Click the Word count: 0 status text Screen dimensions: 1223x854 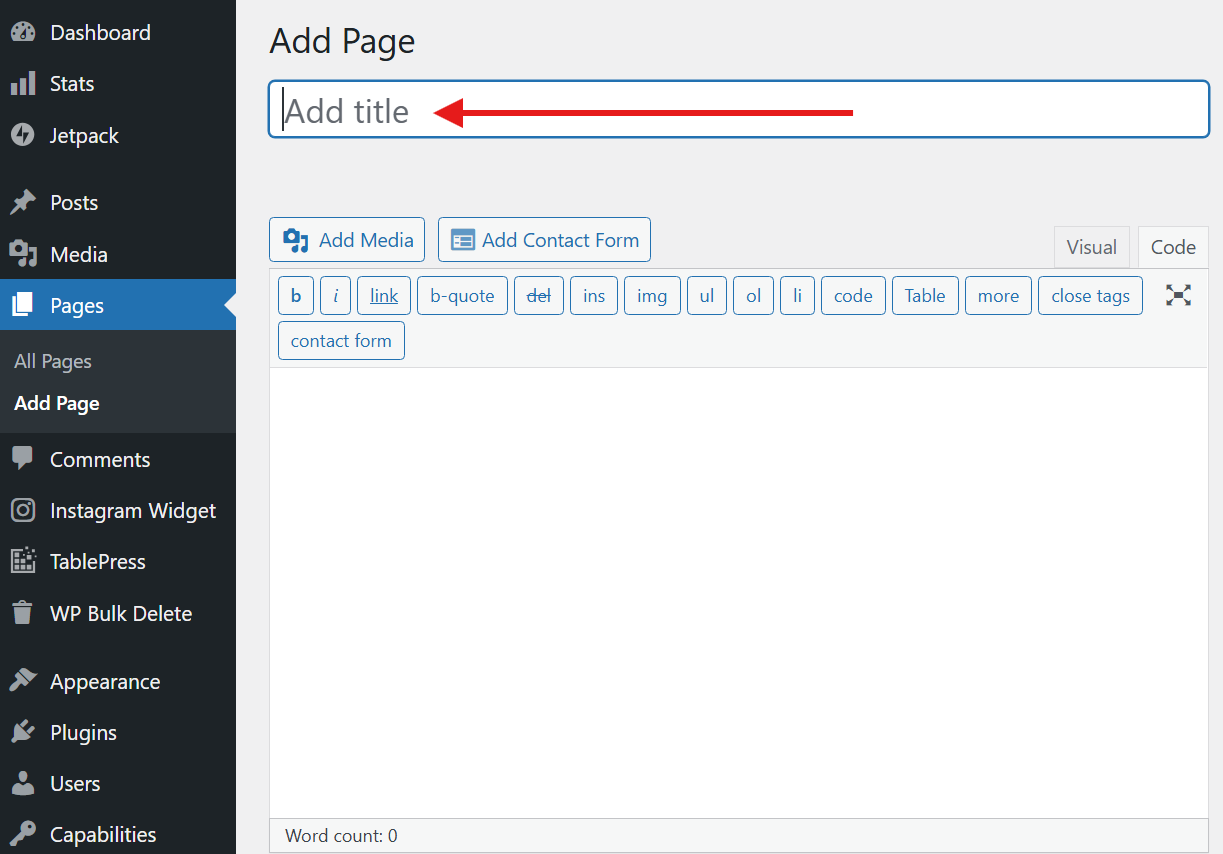tap(341, 835)
